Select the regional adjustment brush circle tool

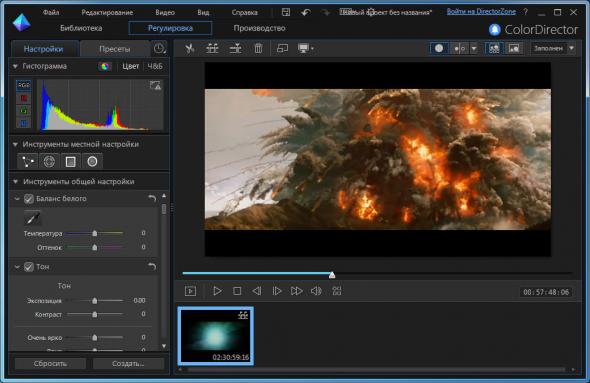tap(92, 161)
